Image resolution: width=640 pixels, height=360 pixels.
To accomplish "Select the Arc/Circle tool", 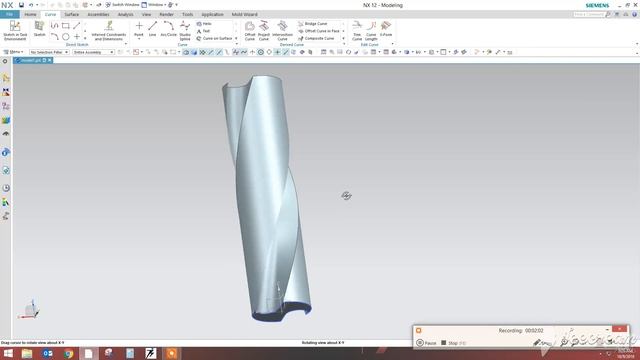I will click(x=168, y=29).
